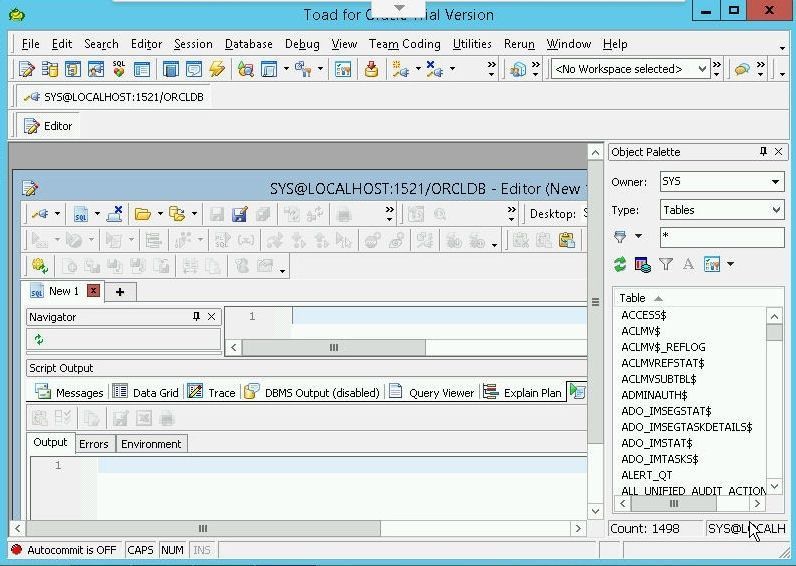Click the Object Palette horizontal scrollbar
796x566 pixels.
pos(690,504)
